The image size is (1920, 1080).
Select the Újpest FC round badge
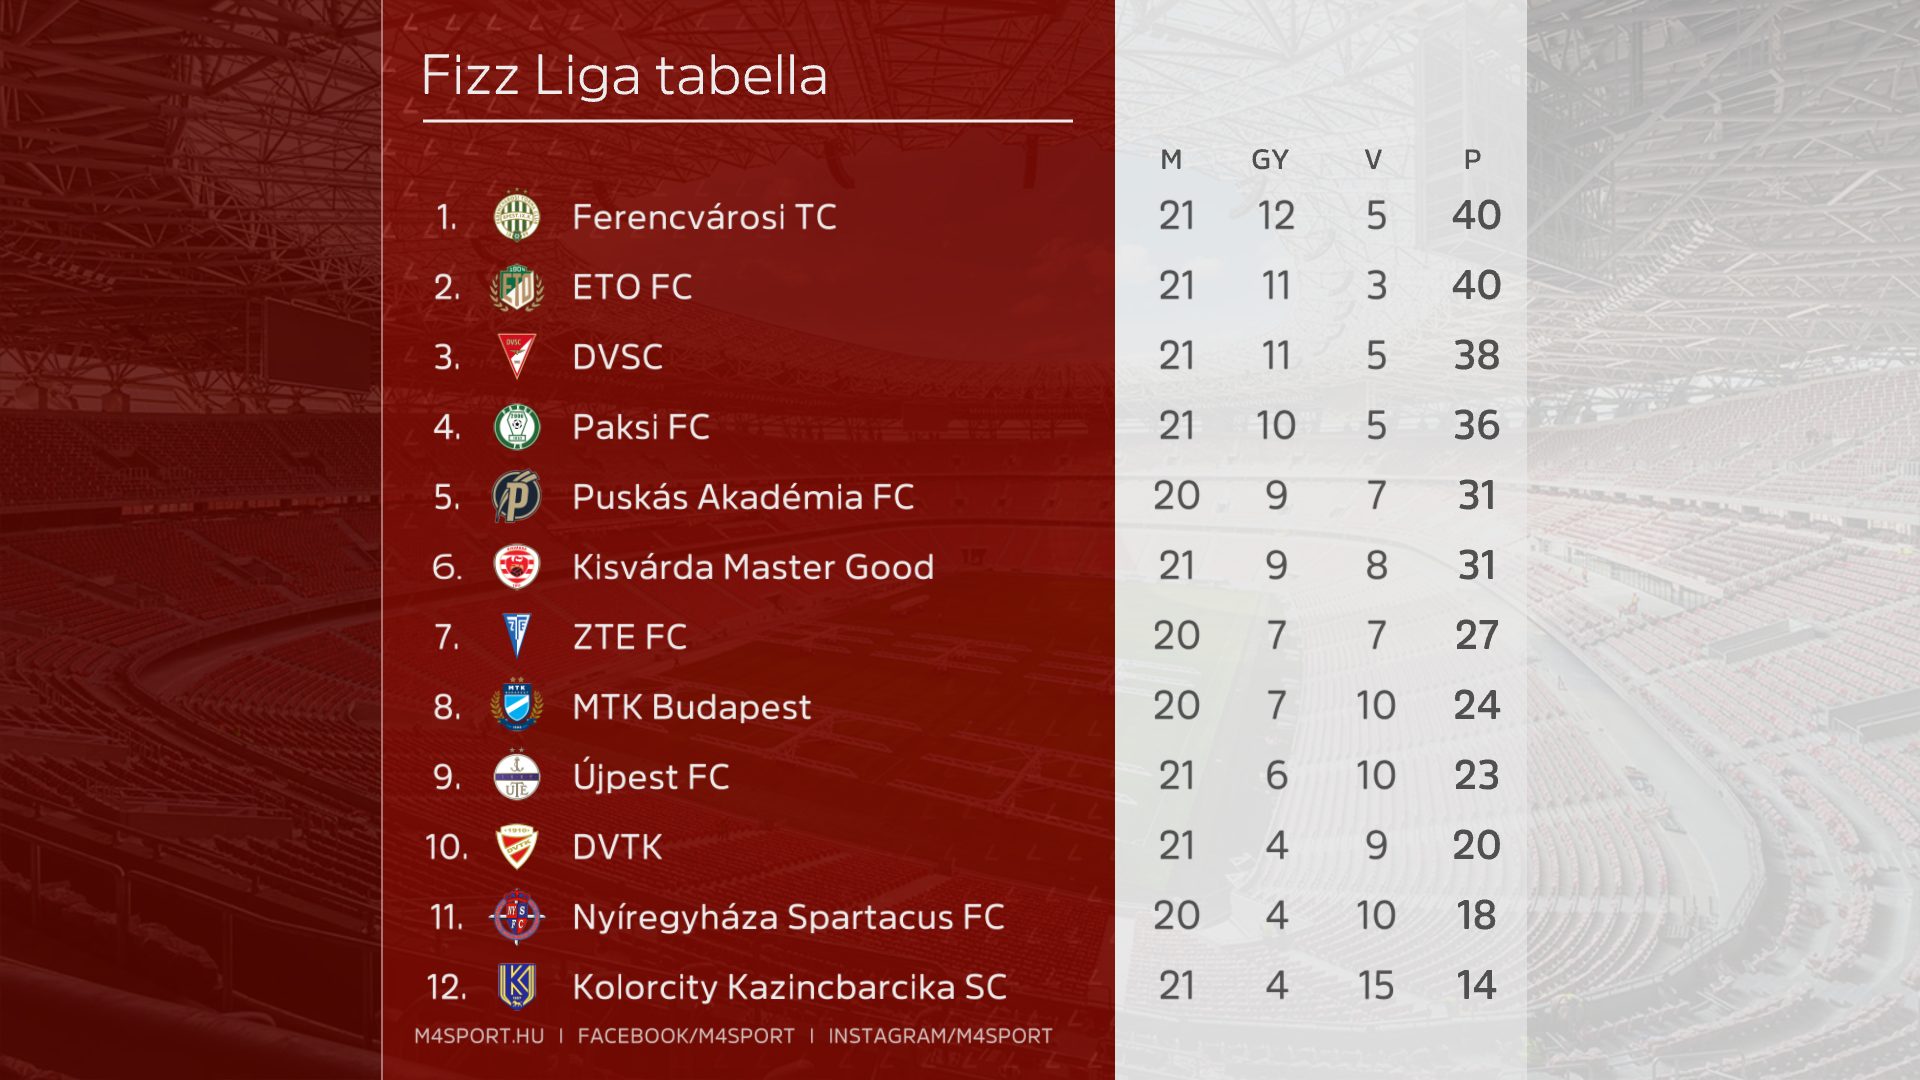[517, 777]
